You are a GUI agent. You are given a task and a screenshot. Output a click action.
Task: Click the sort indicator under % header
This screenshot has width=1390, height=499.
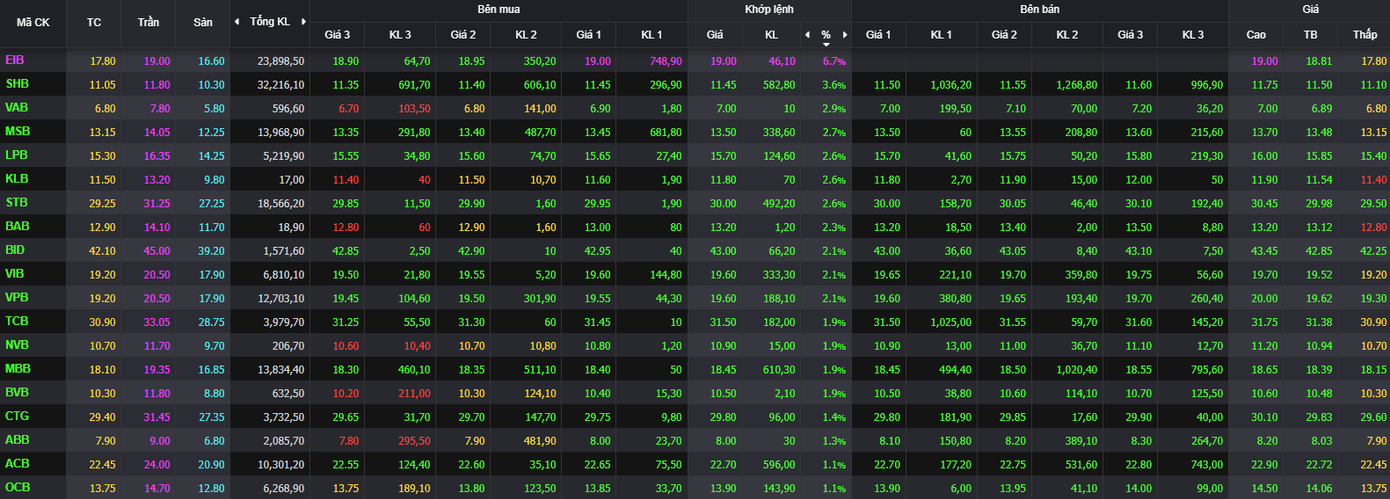point(826,45)
